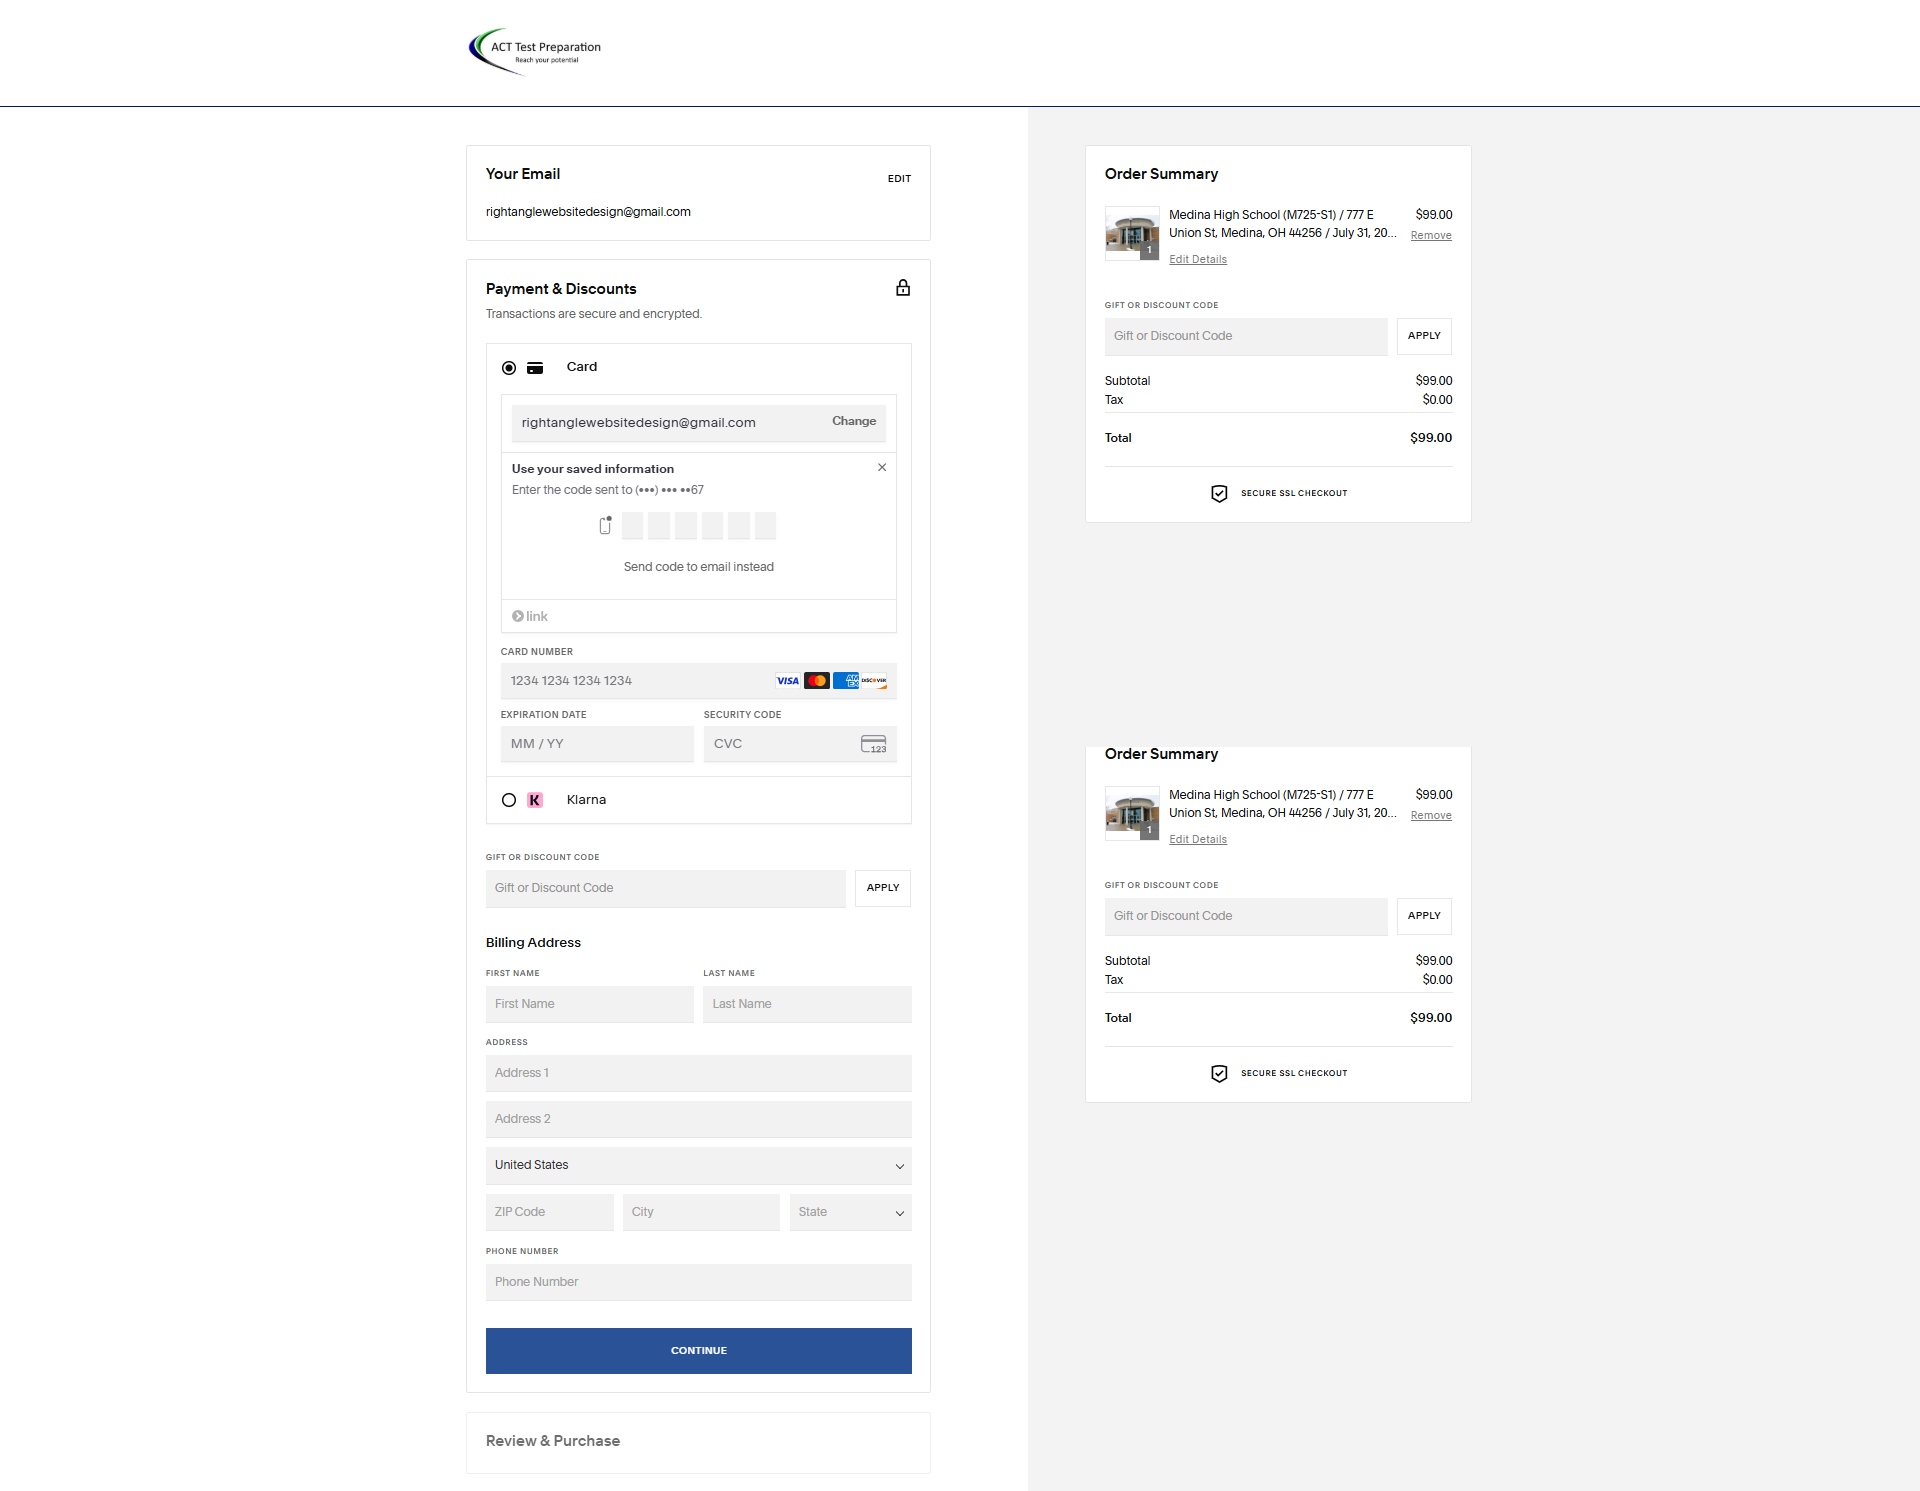Open the United States country dropdown
The width and height of the screenshot is (1920, 1491).
coord(698,1166)
